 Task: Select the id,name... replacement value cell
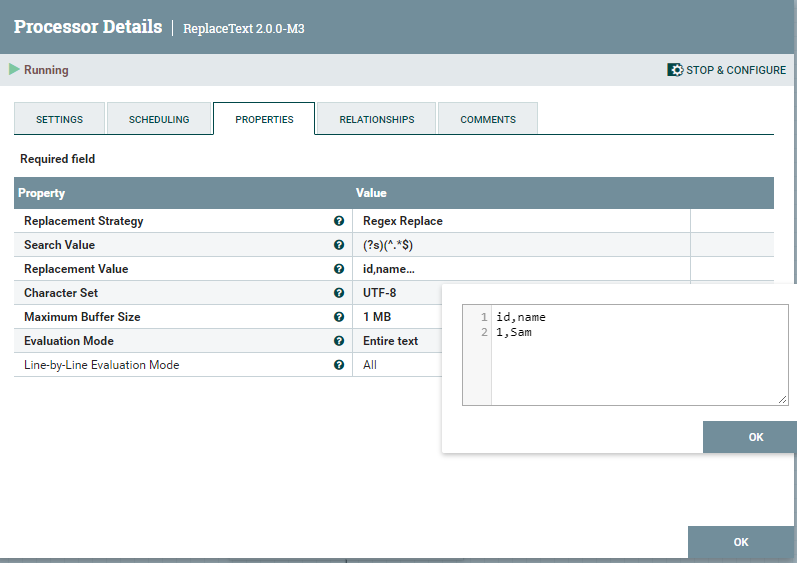point(521,269)
